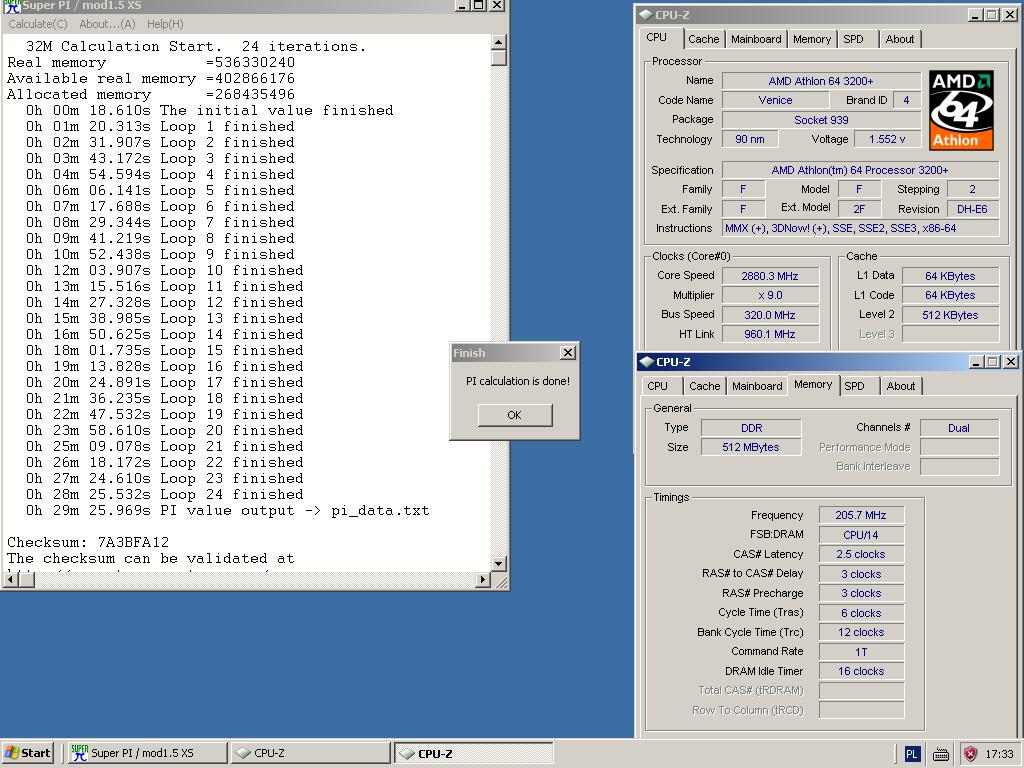Minimize the top CPU-Z window
The image size is (1024, 768).
click(x=976, y=14)
